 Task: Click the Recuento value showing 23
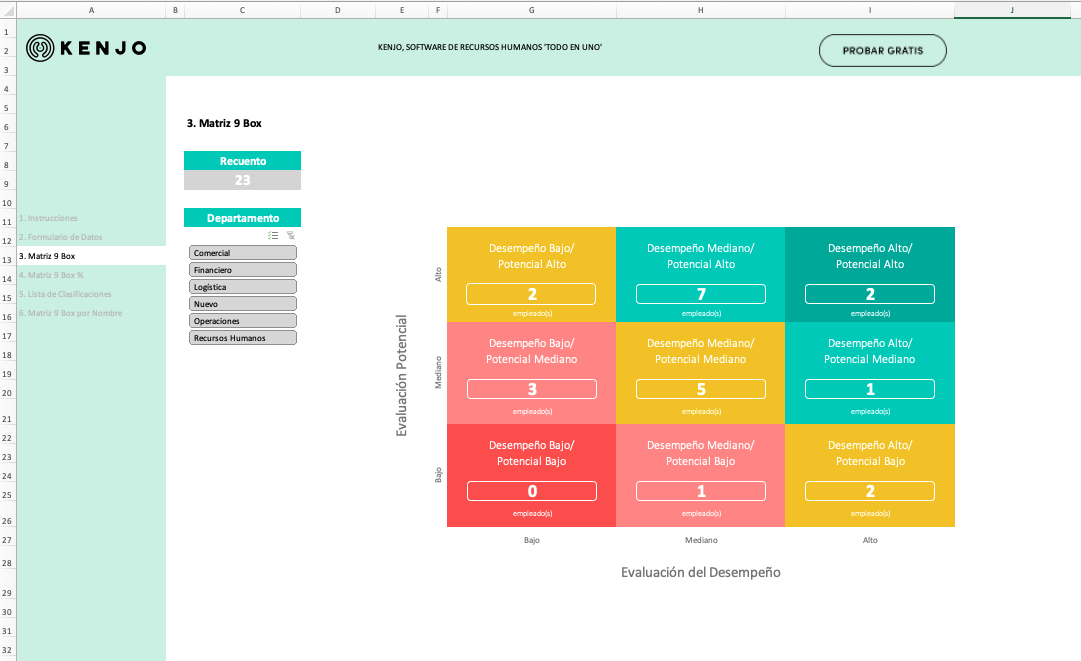tap(242, 180)
